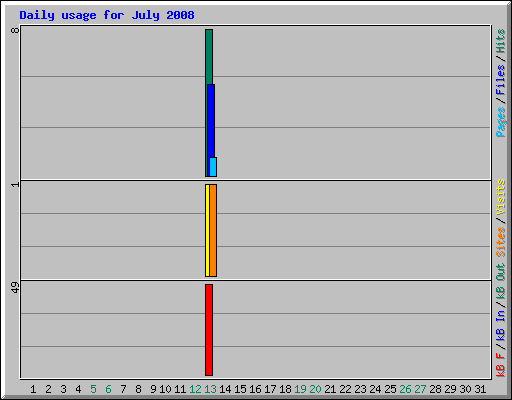Click the 'kB Out' legend label

pos(500,282)
